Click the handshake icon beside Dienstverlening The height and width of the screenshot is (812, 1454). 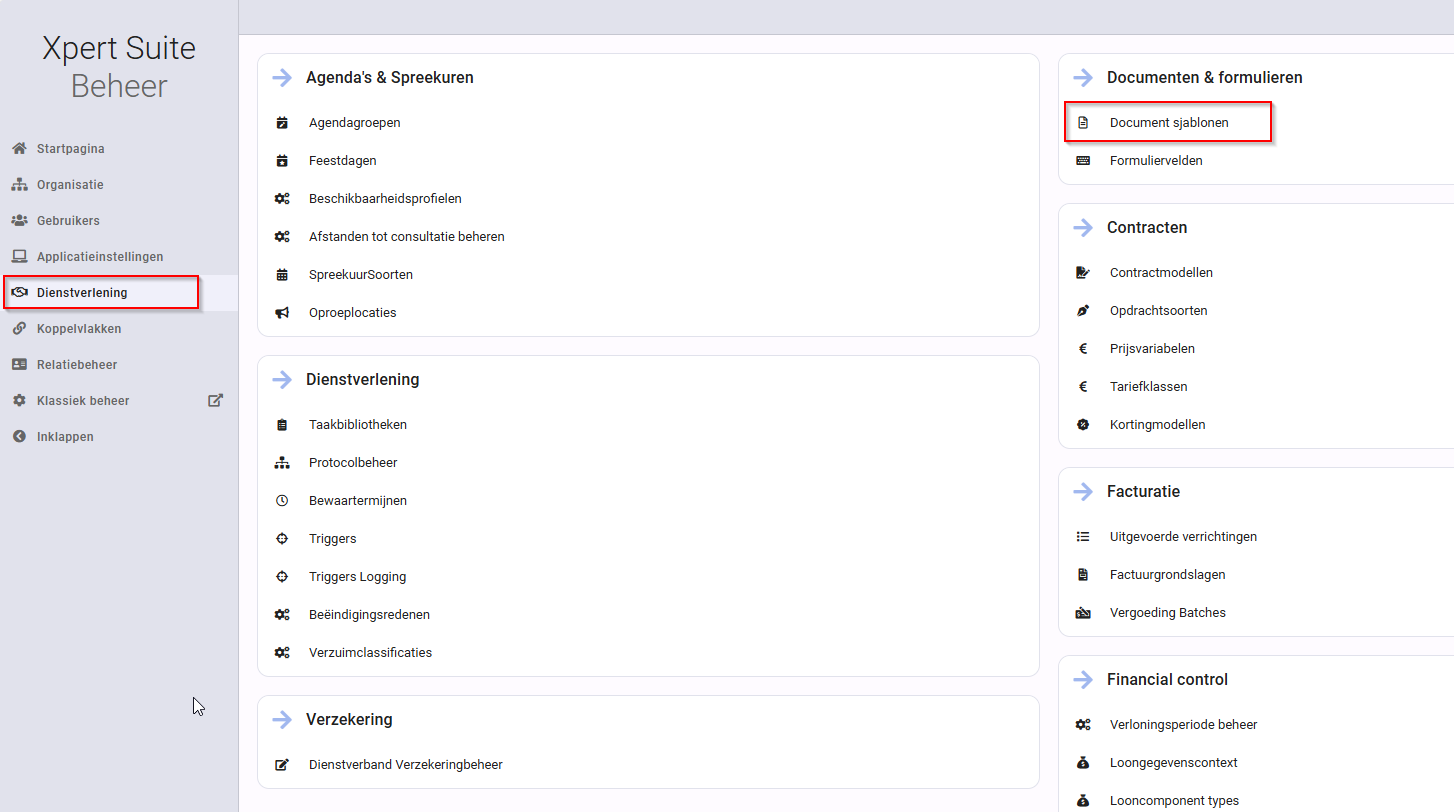19,292
